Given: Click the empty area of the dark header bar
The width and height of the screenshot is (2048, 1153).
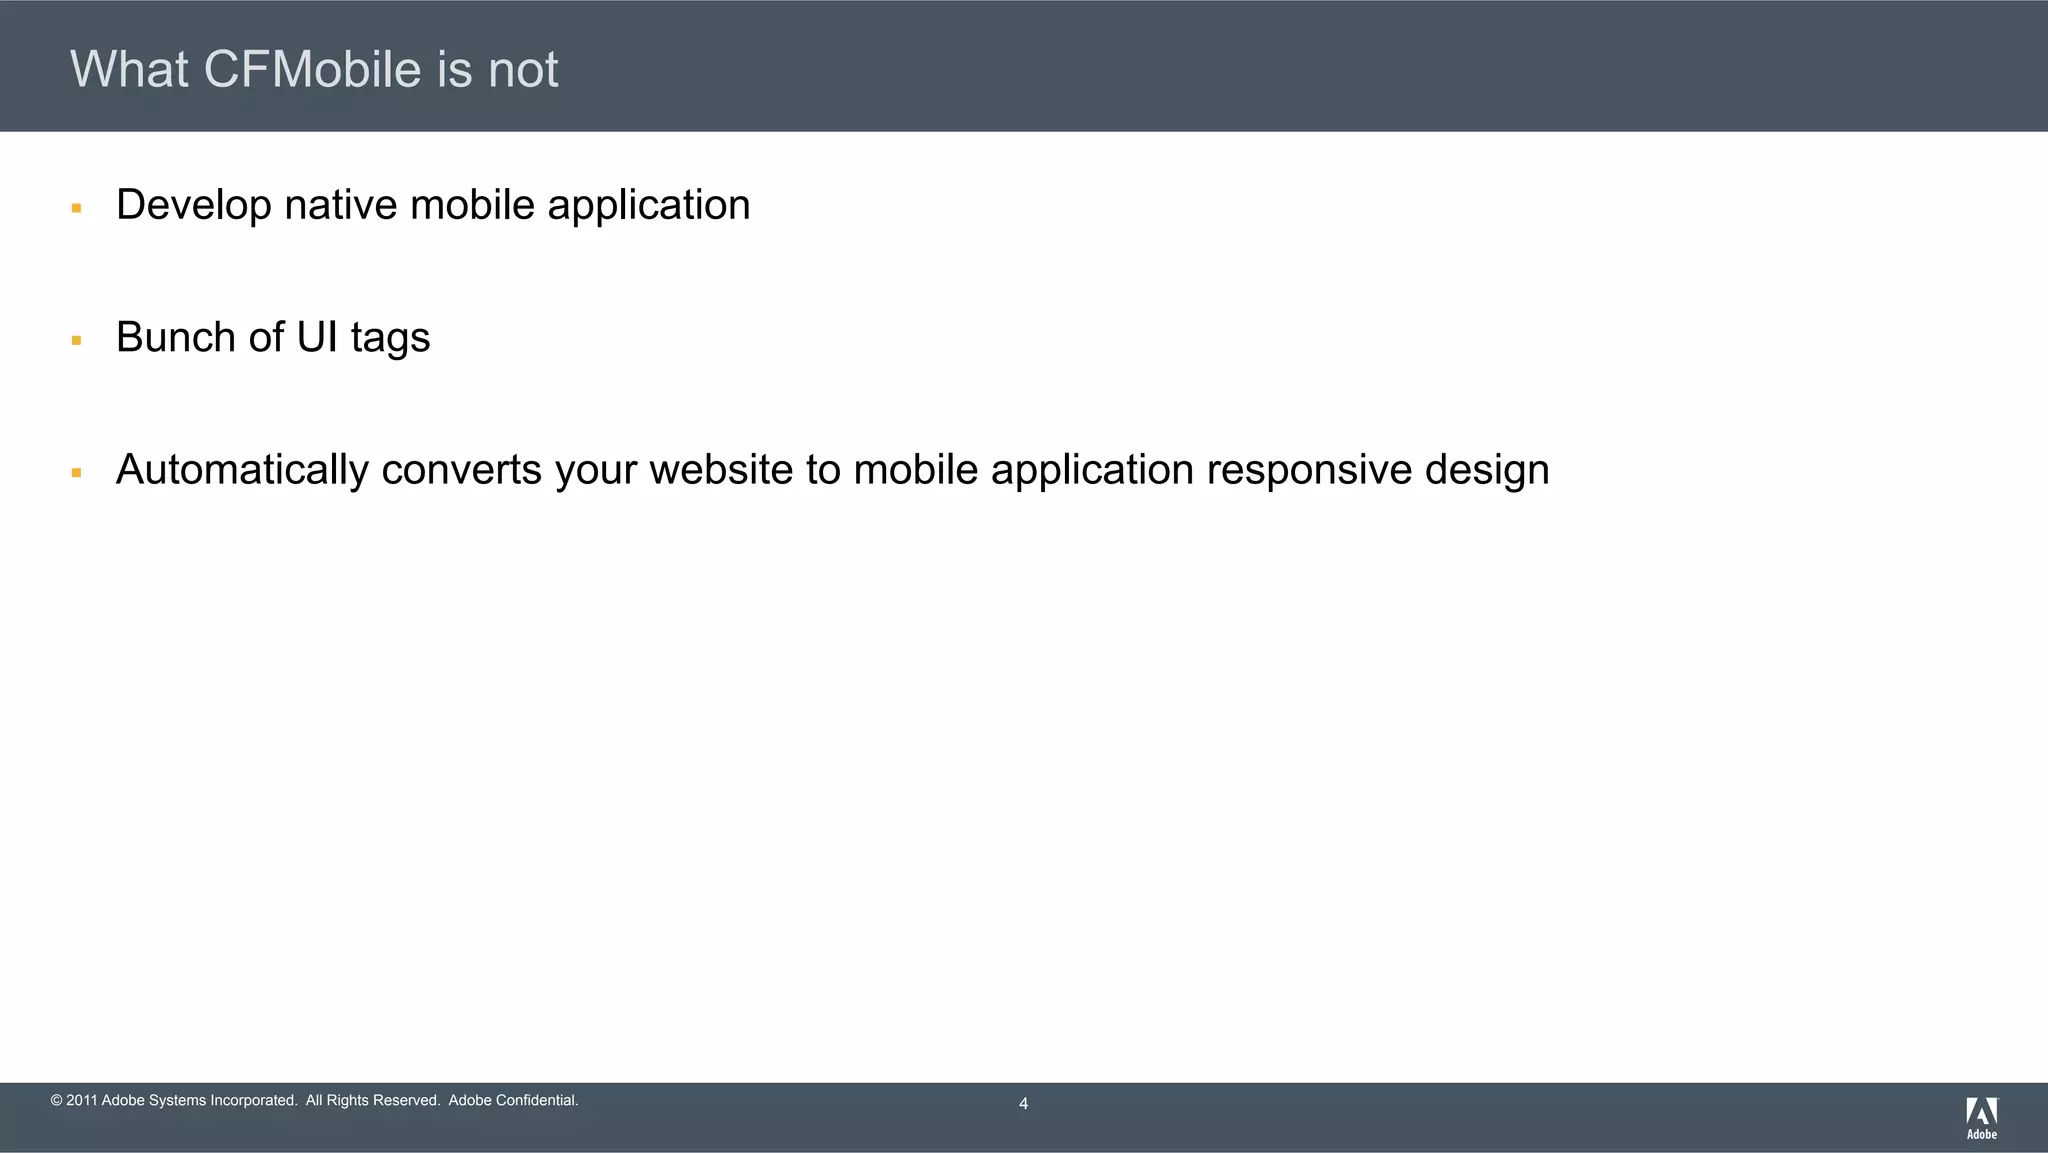Looking at the screenshot, I should pos(1300,66).
